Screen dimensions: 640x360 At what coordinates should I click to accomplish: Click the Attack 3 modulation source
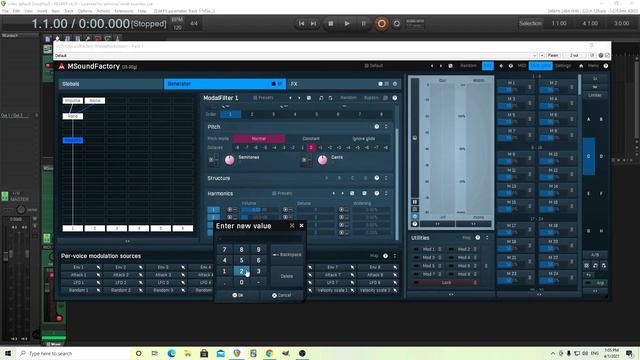coord(163,275)
